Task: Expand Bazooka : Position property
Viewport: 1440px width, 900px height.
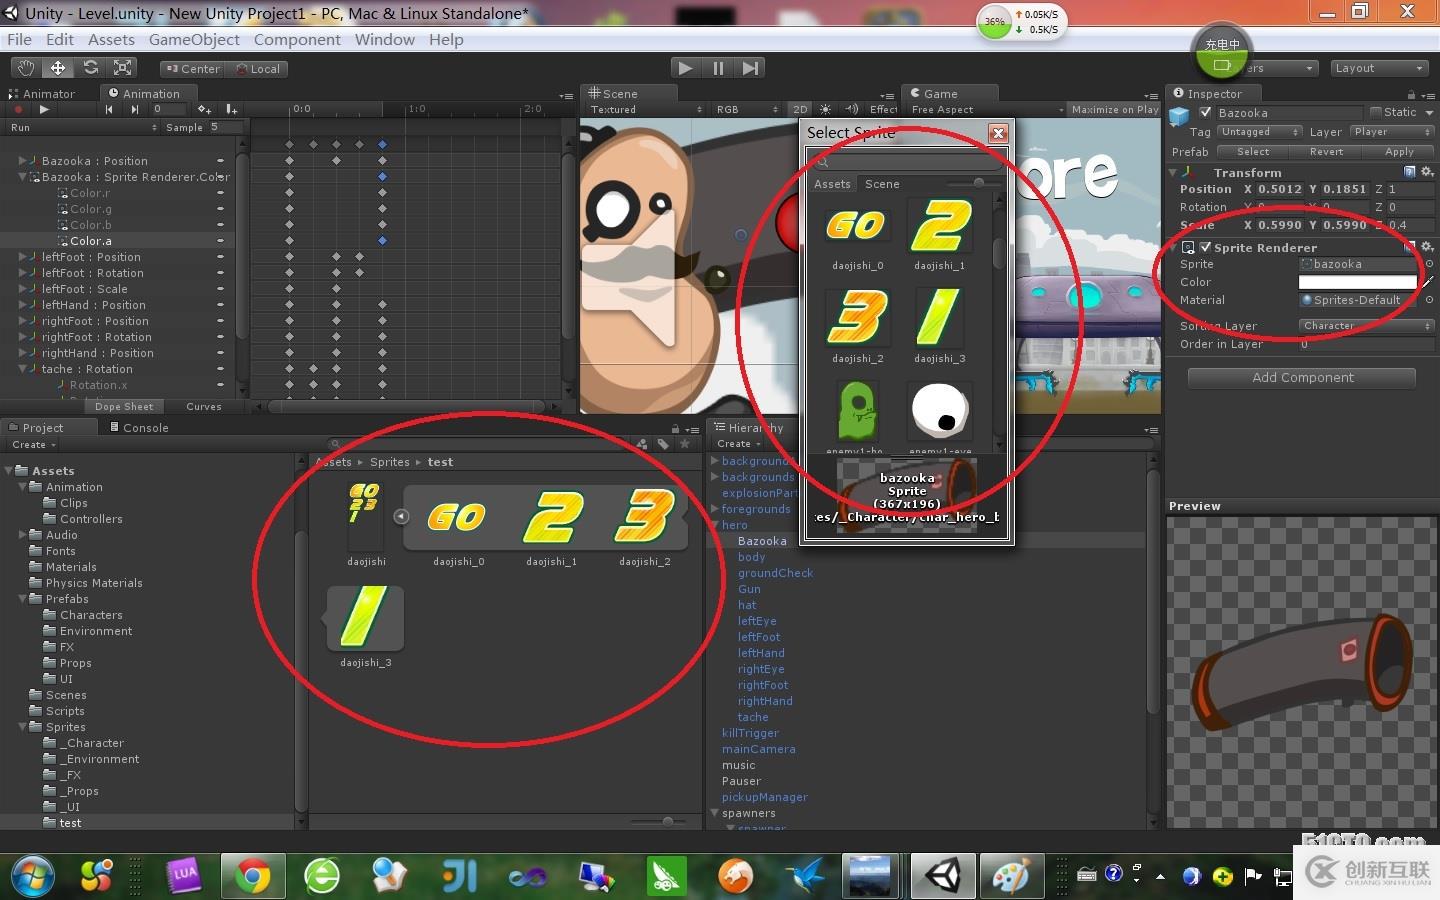Action: (22, 160)
